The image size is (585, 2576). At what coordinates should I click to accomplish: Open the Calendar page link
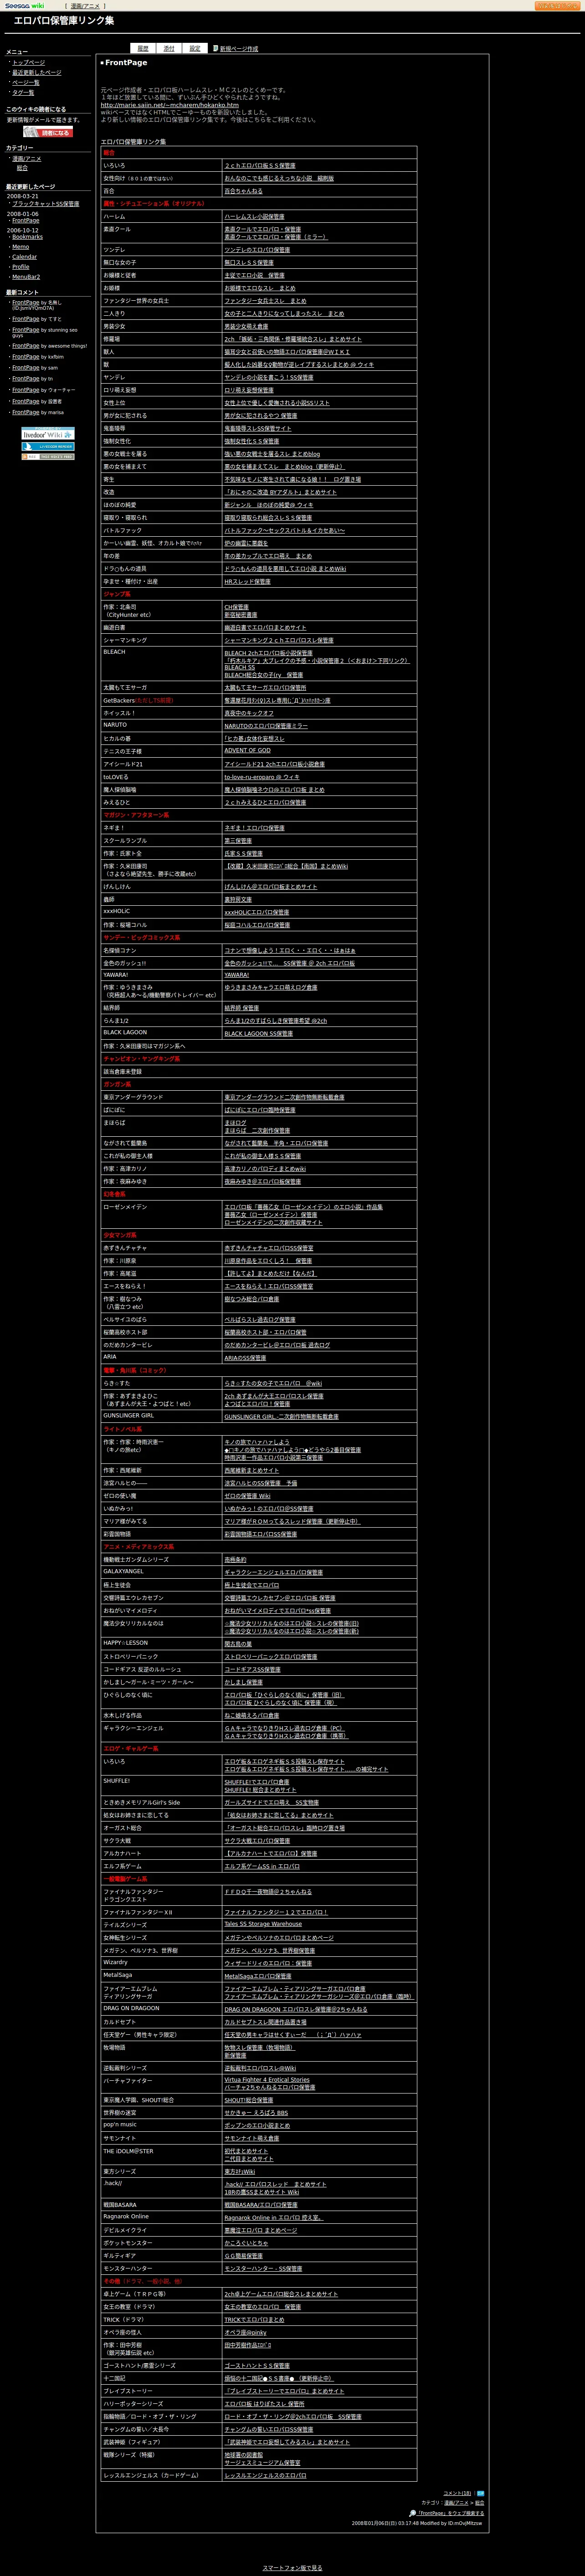[x=24, y=257]
